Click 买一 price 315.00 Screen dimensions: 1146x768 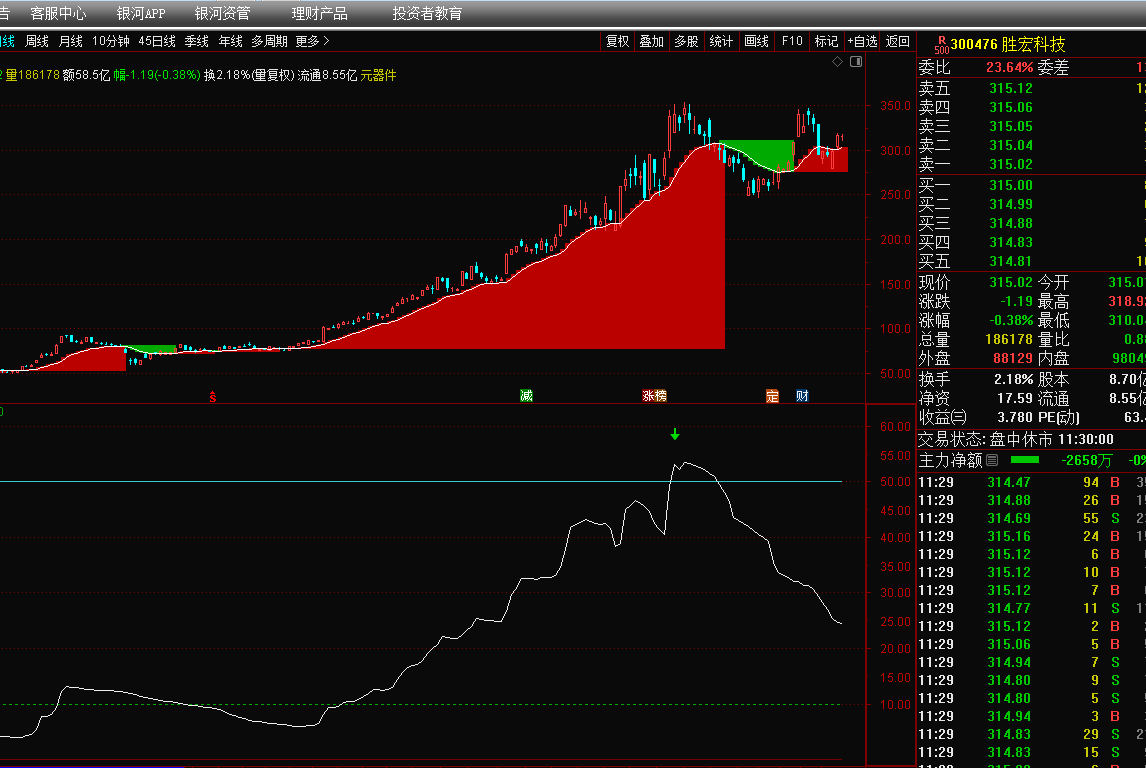tap(1011, 185)
